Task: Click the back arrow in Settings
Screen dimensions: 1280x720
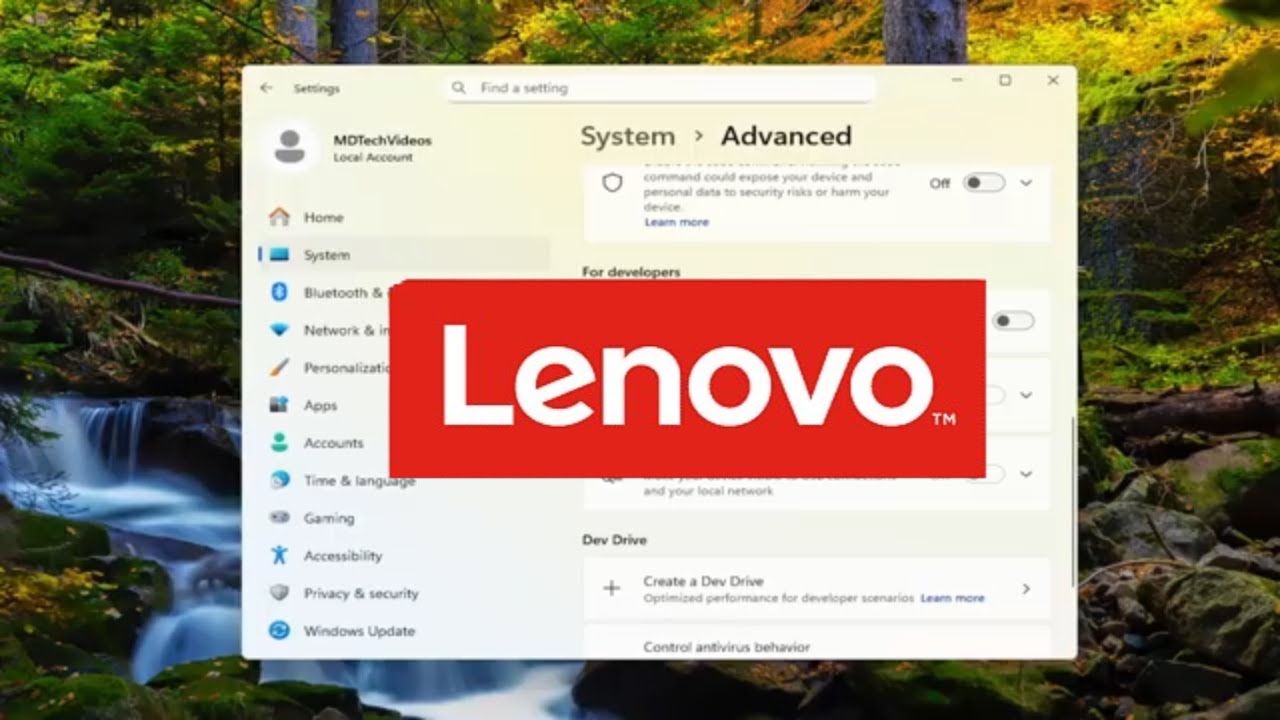Action: coord(266,88)
